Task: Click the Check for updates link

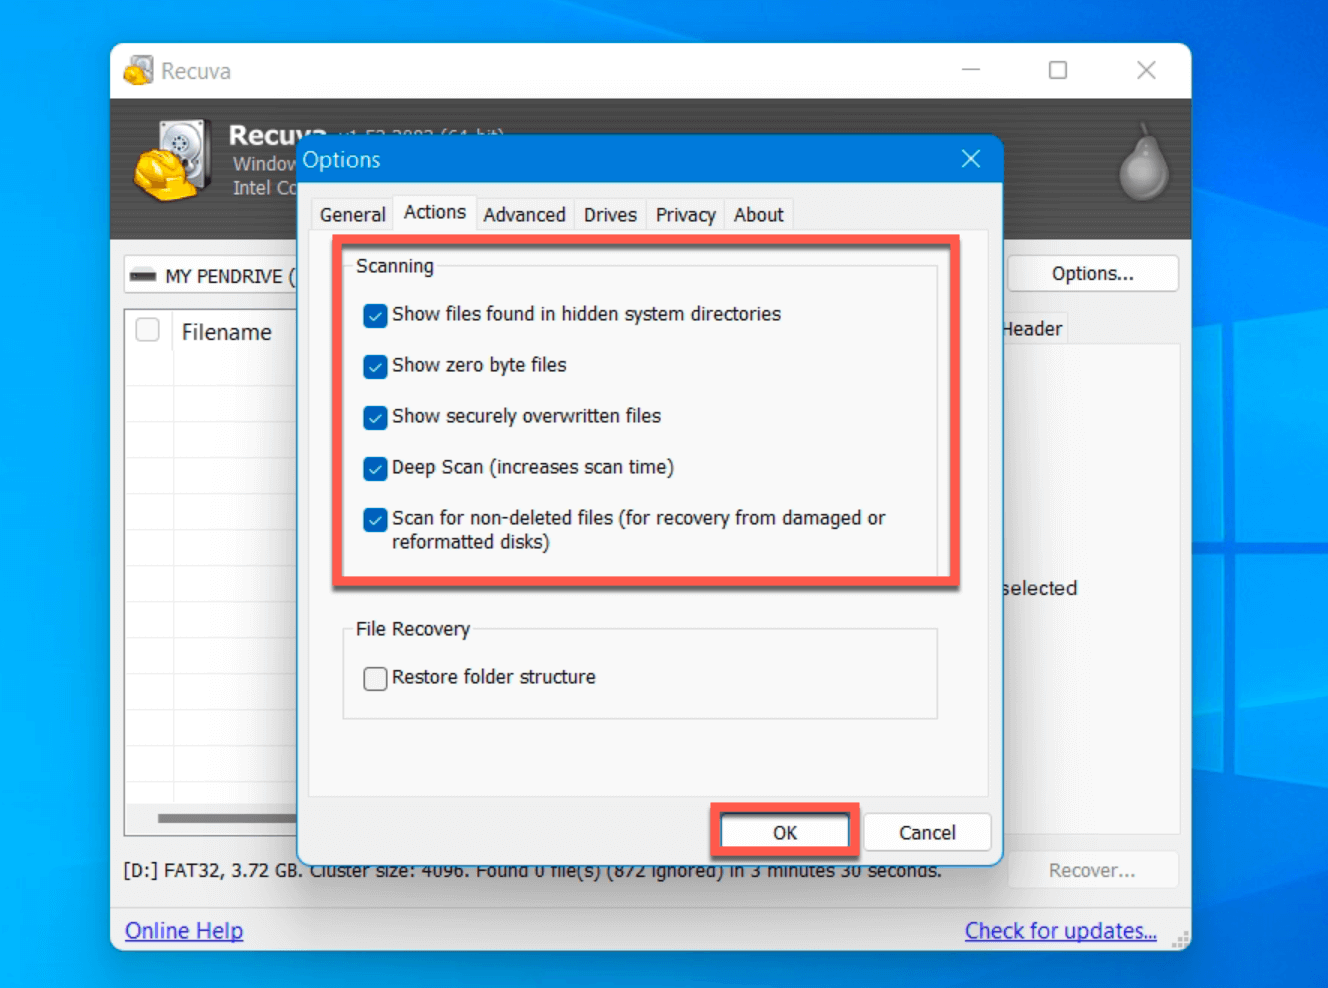Action: pyautogui.click(x=1060, y=931)
